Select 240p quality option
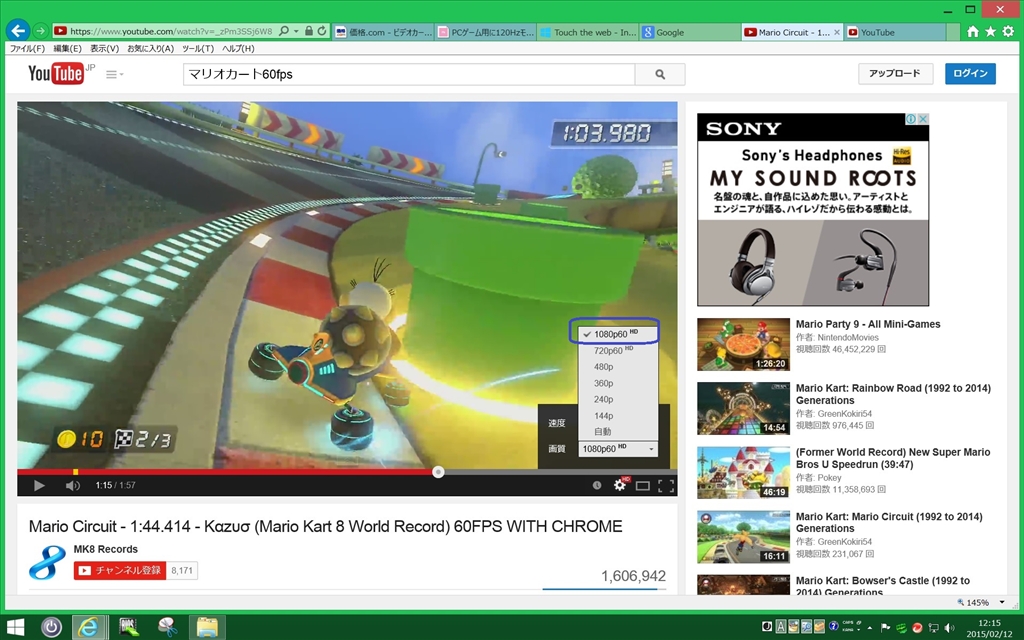Image resolution: width=1024 pixels, height=640 pixels. point(618,400)
